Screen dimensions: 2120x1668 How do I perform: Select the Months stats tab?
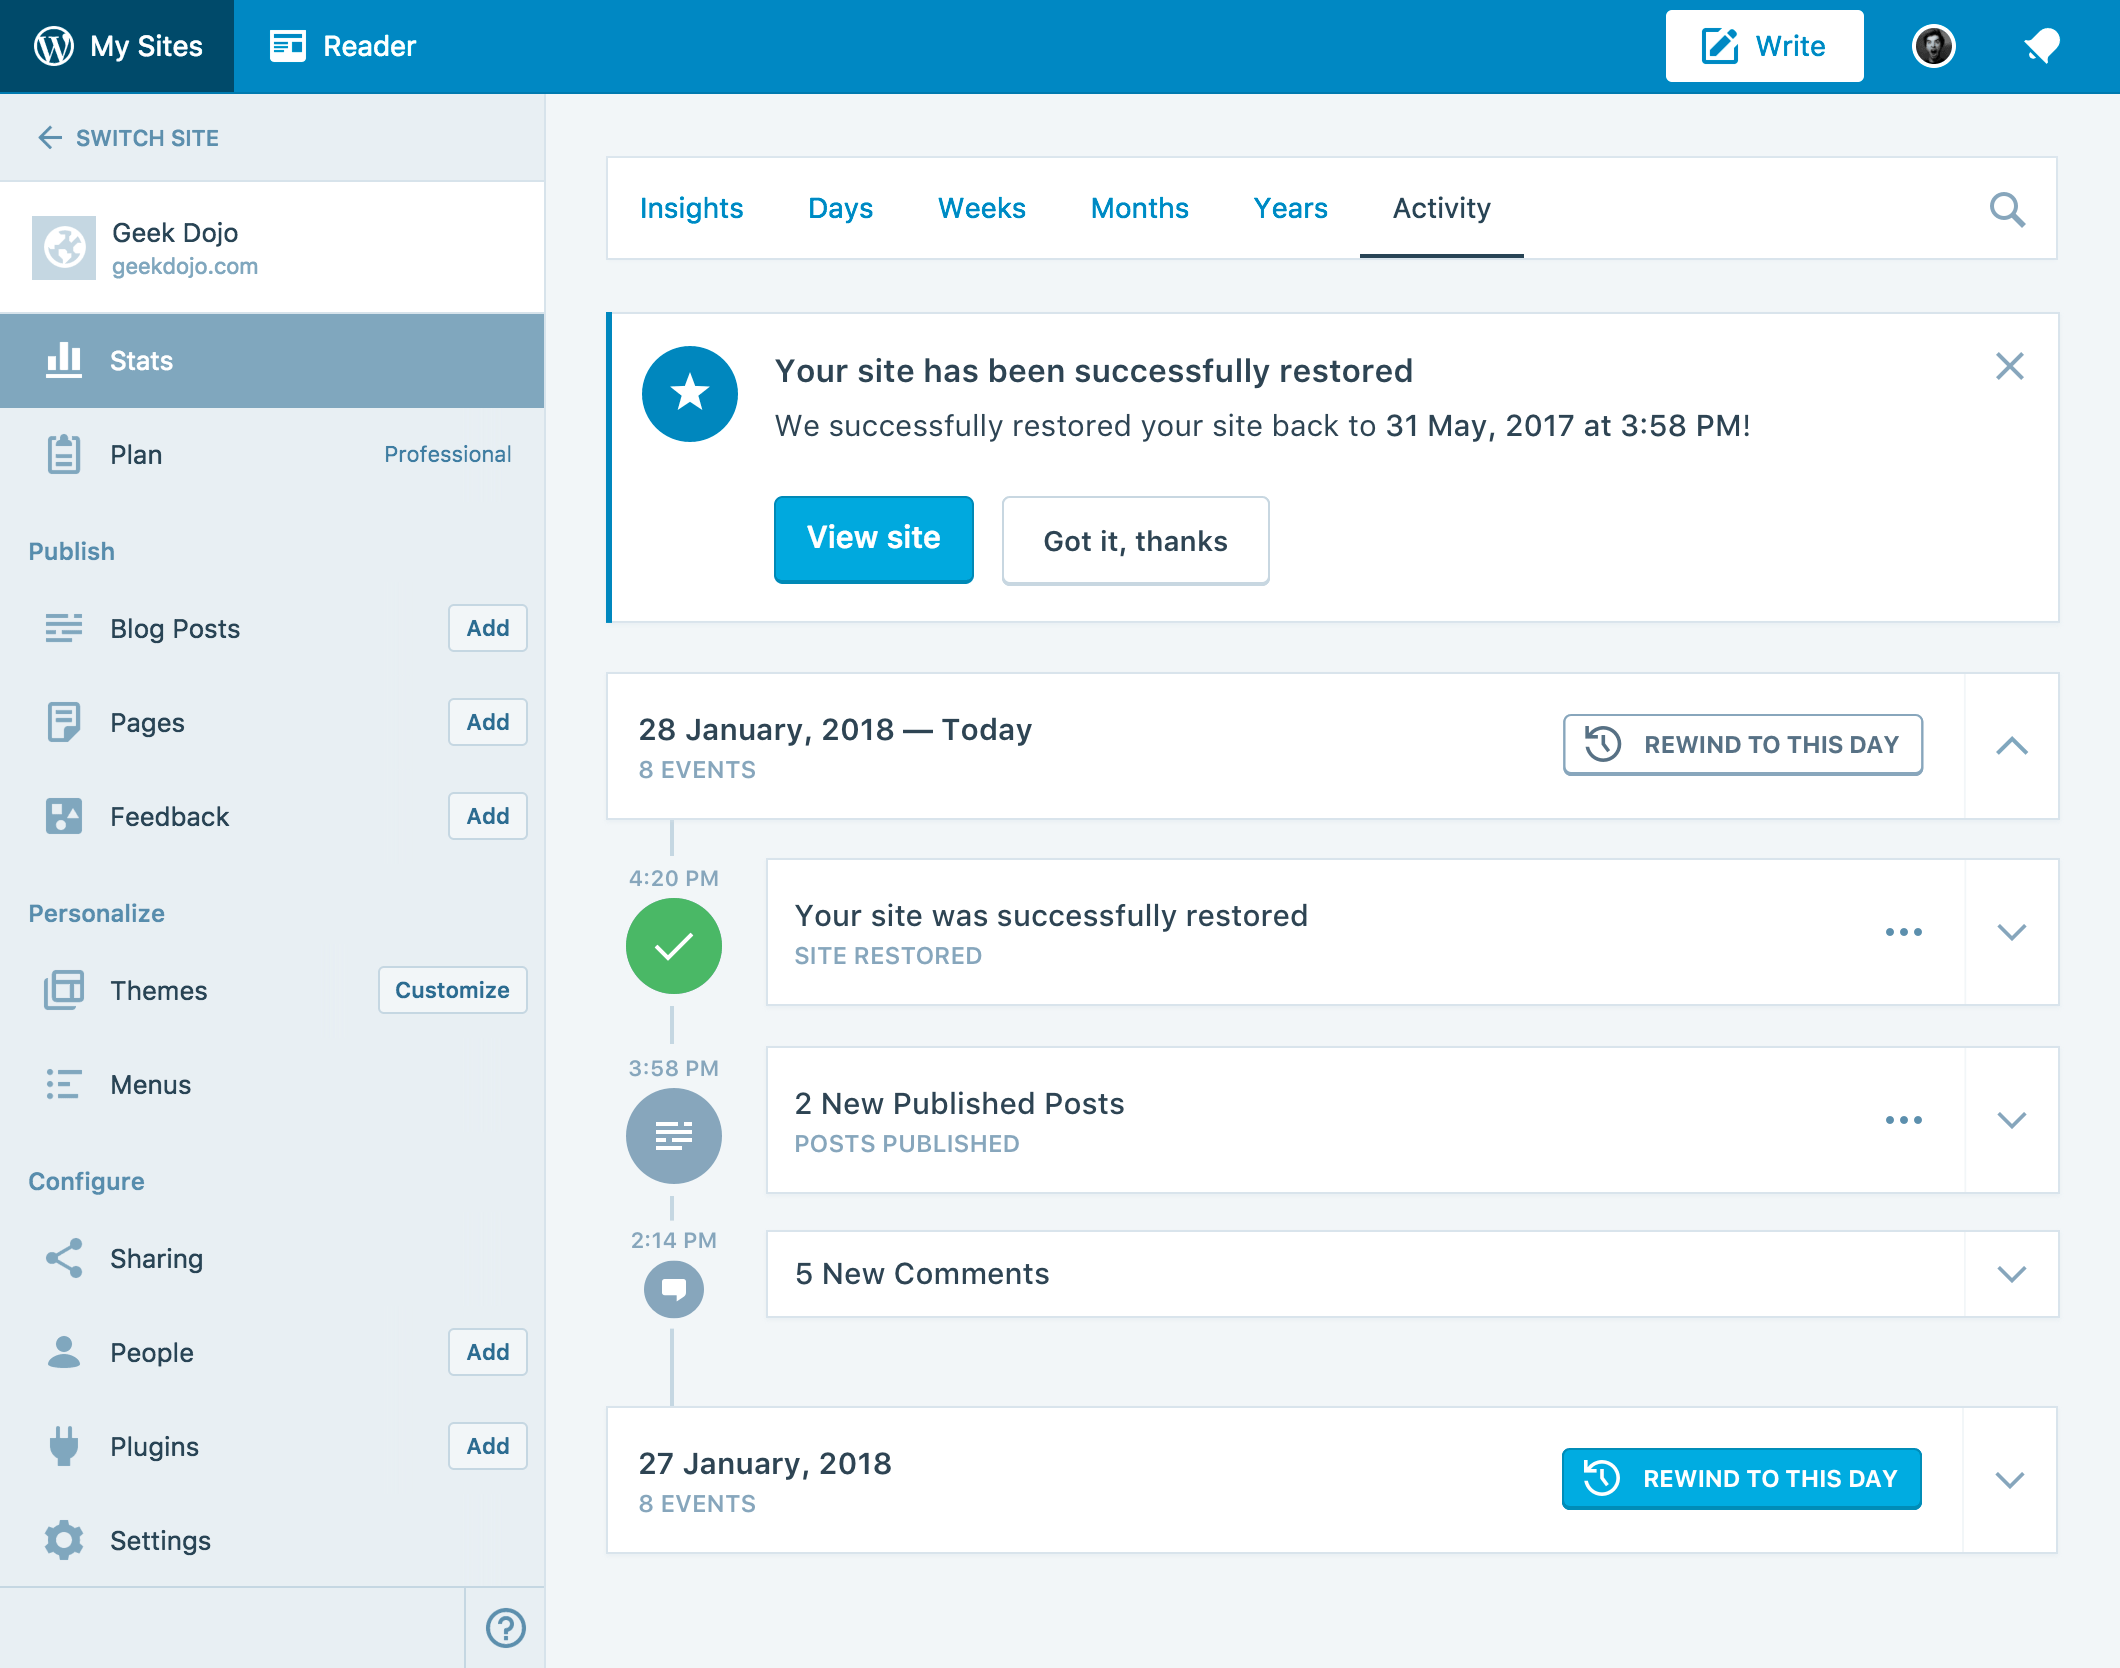(1139, 208)
